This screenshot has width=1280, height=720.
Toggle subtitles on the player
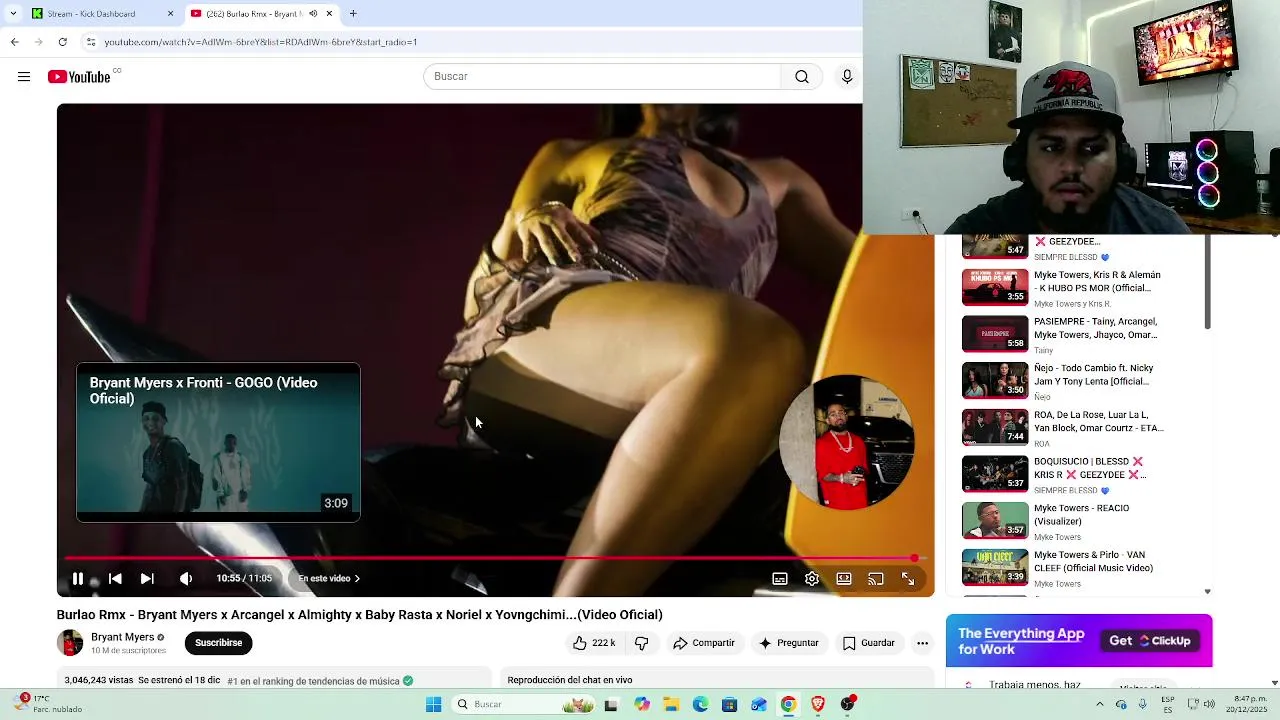(780, 578)
